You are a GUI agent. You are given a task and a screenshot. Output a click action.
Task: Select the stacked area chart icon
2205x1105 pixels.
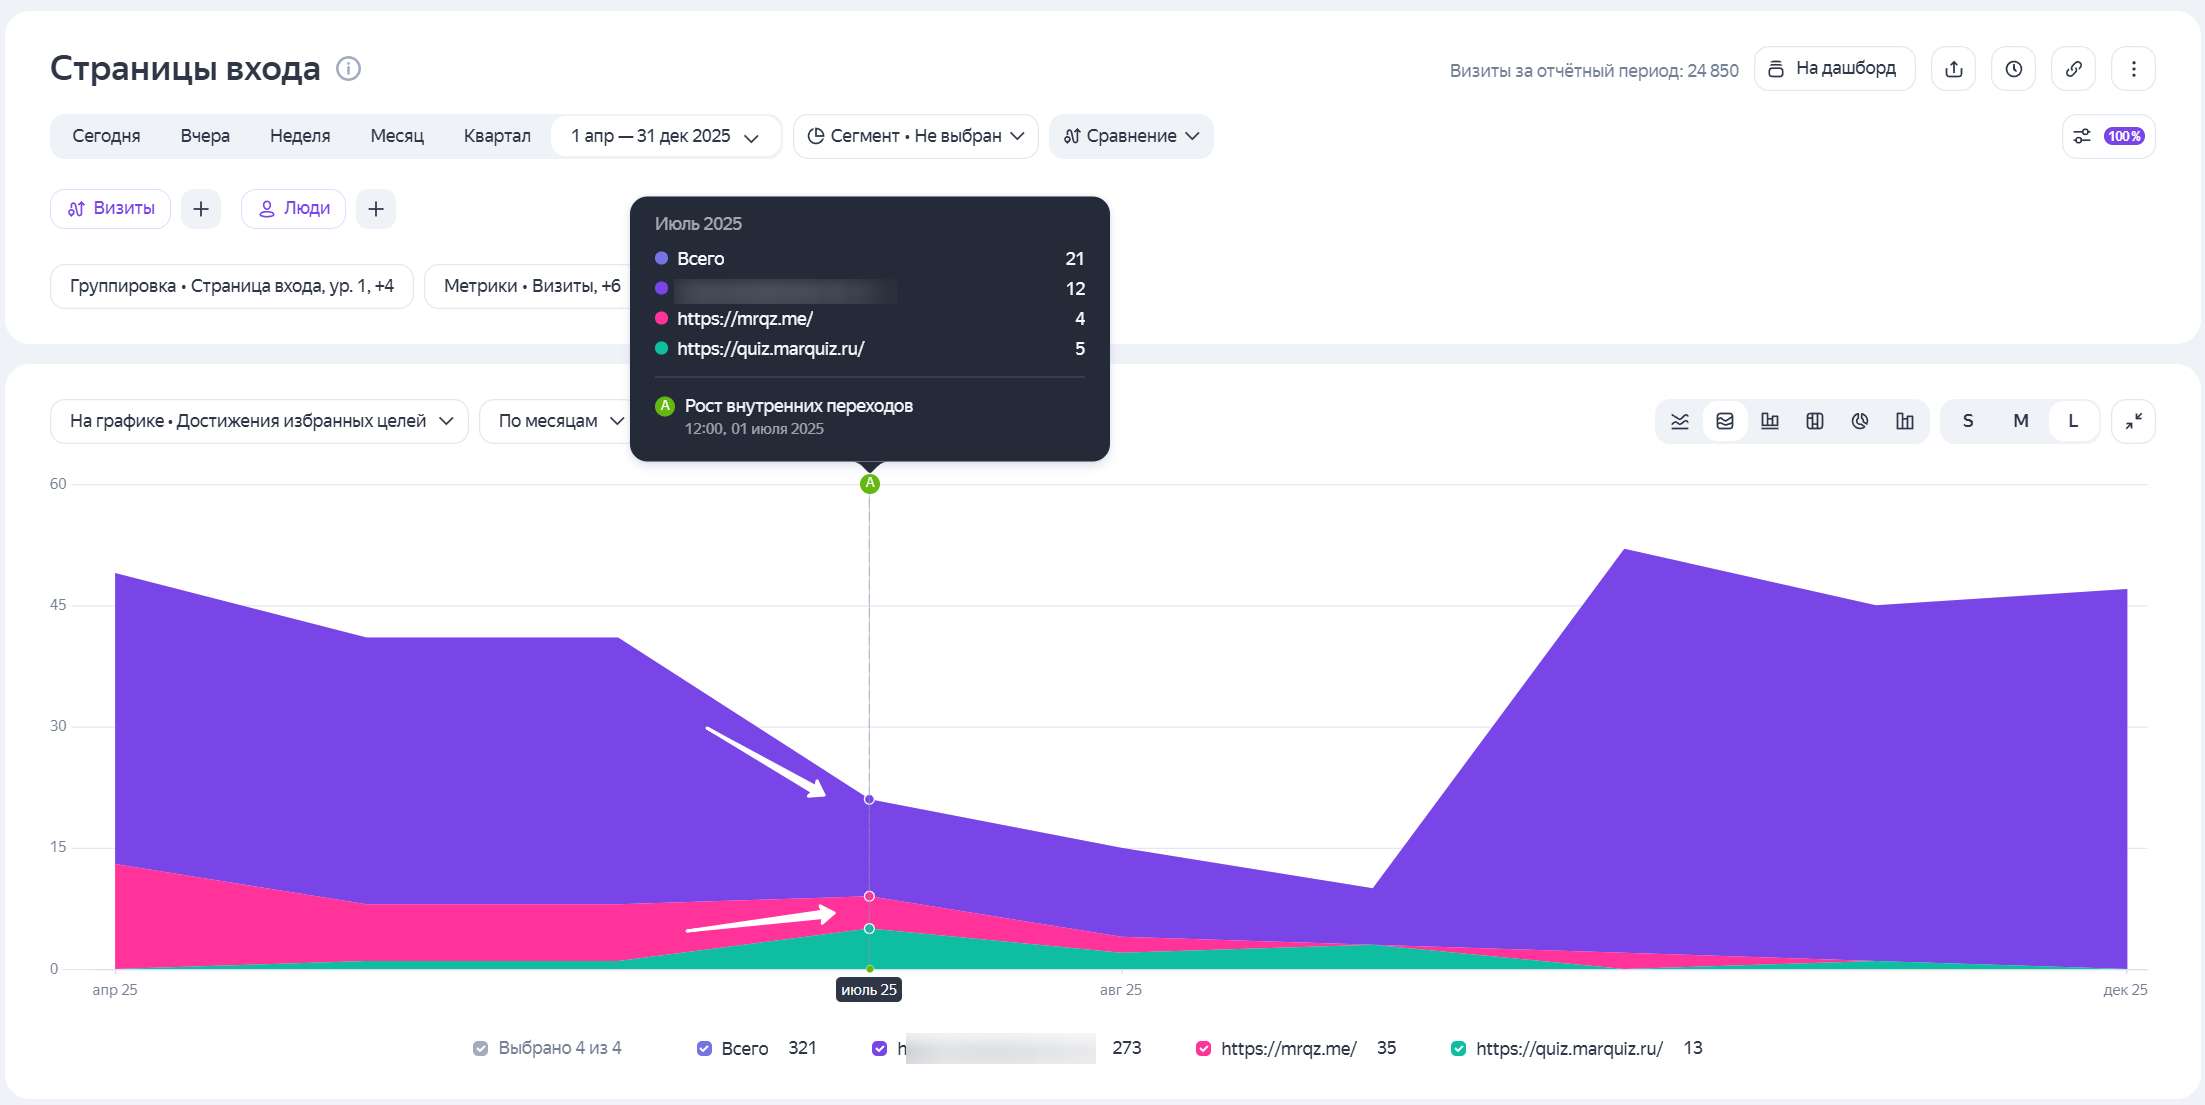[x=1725, y=421]
